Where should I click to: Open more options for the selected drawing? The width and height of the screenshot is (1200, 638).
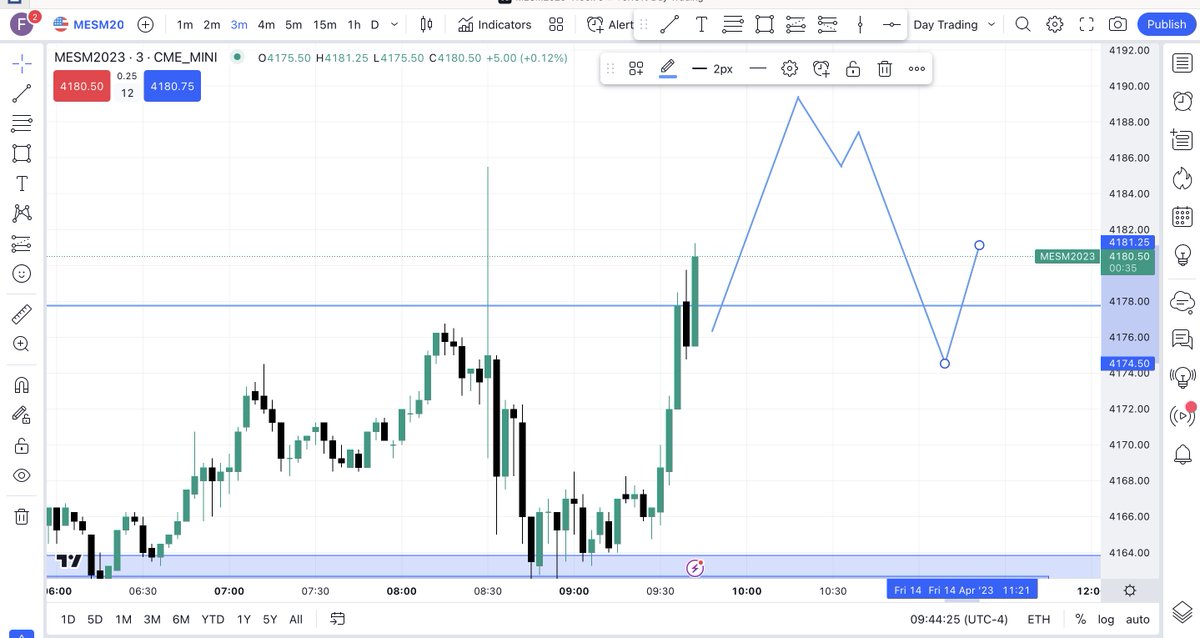917,68
